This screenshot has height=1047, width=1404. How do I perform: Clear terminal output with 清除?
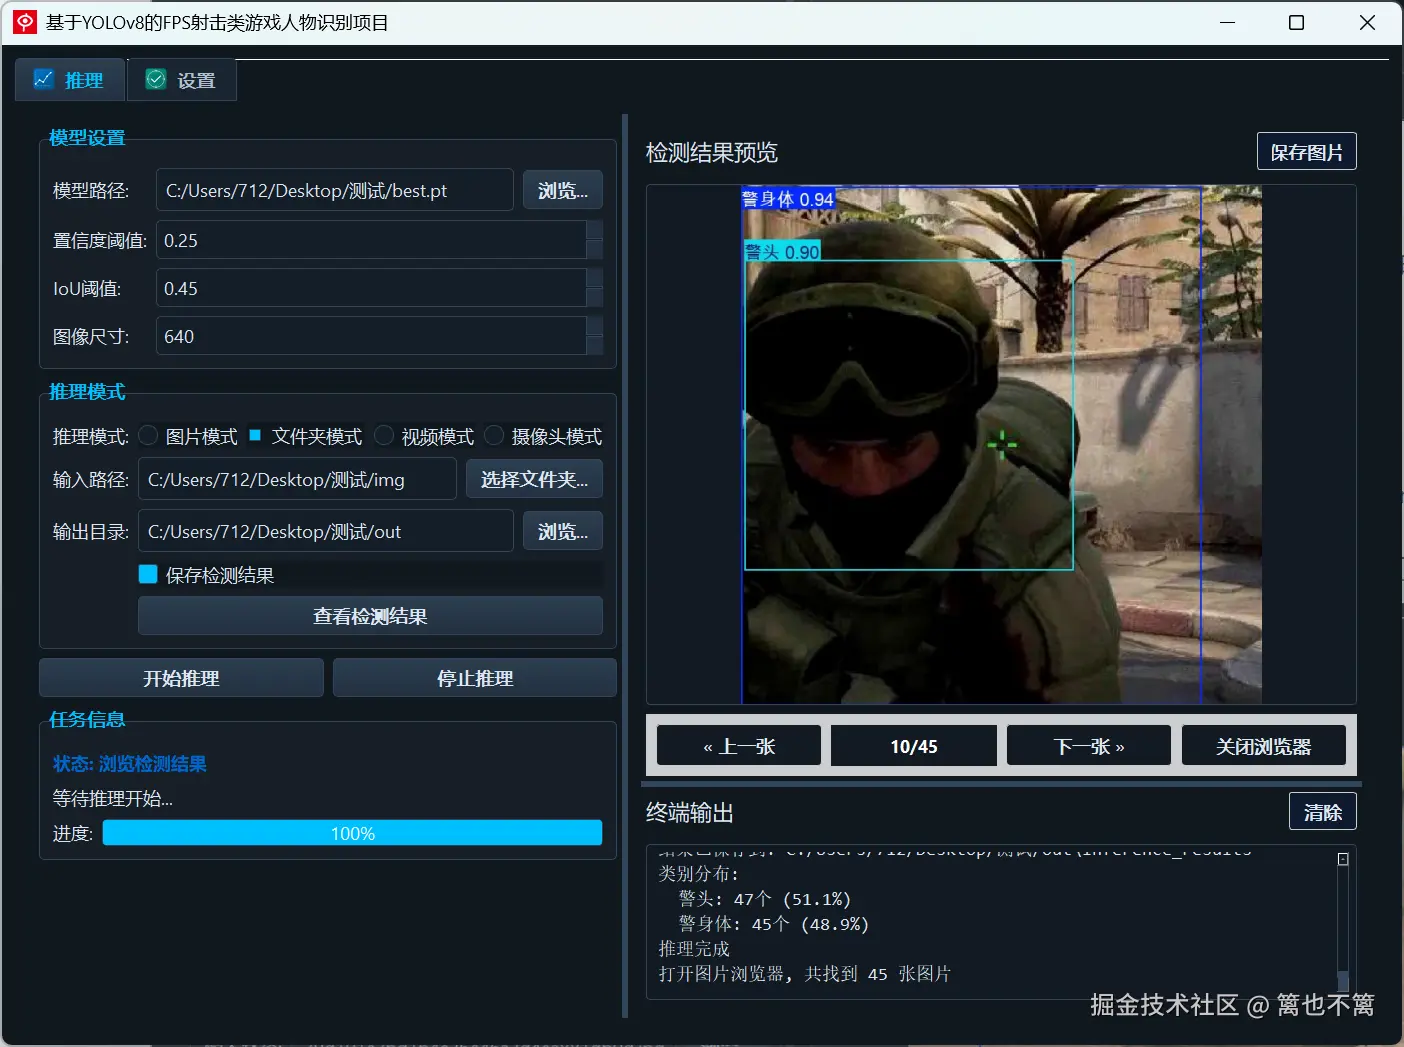(1323, 812)
